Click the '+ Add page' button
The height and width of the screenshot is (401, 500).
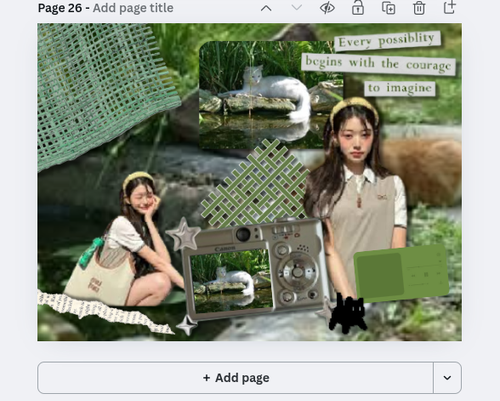coord(236,378)
